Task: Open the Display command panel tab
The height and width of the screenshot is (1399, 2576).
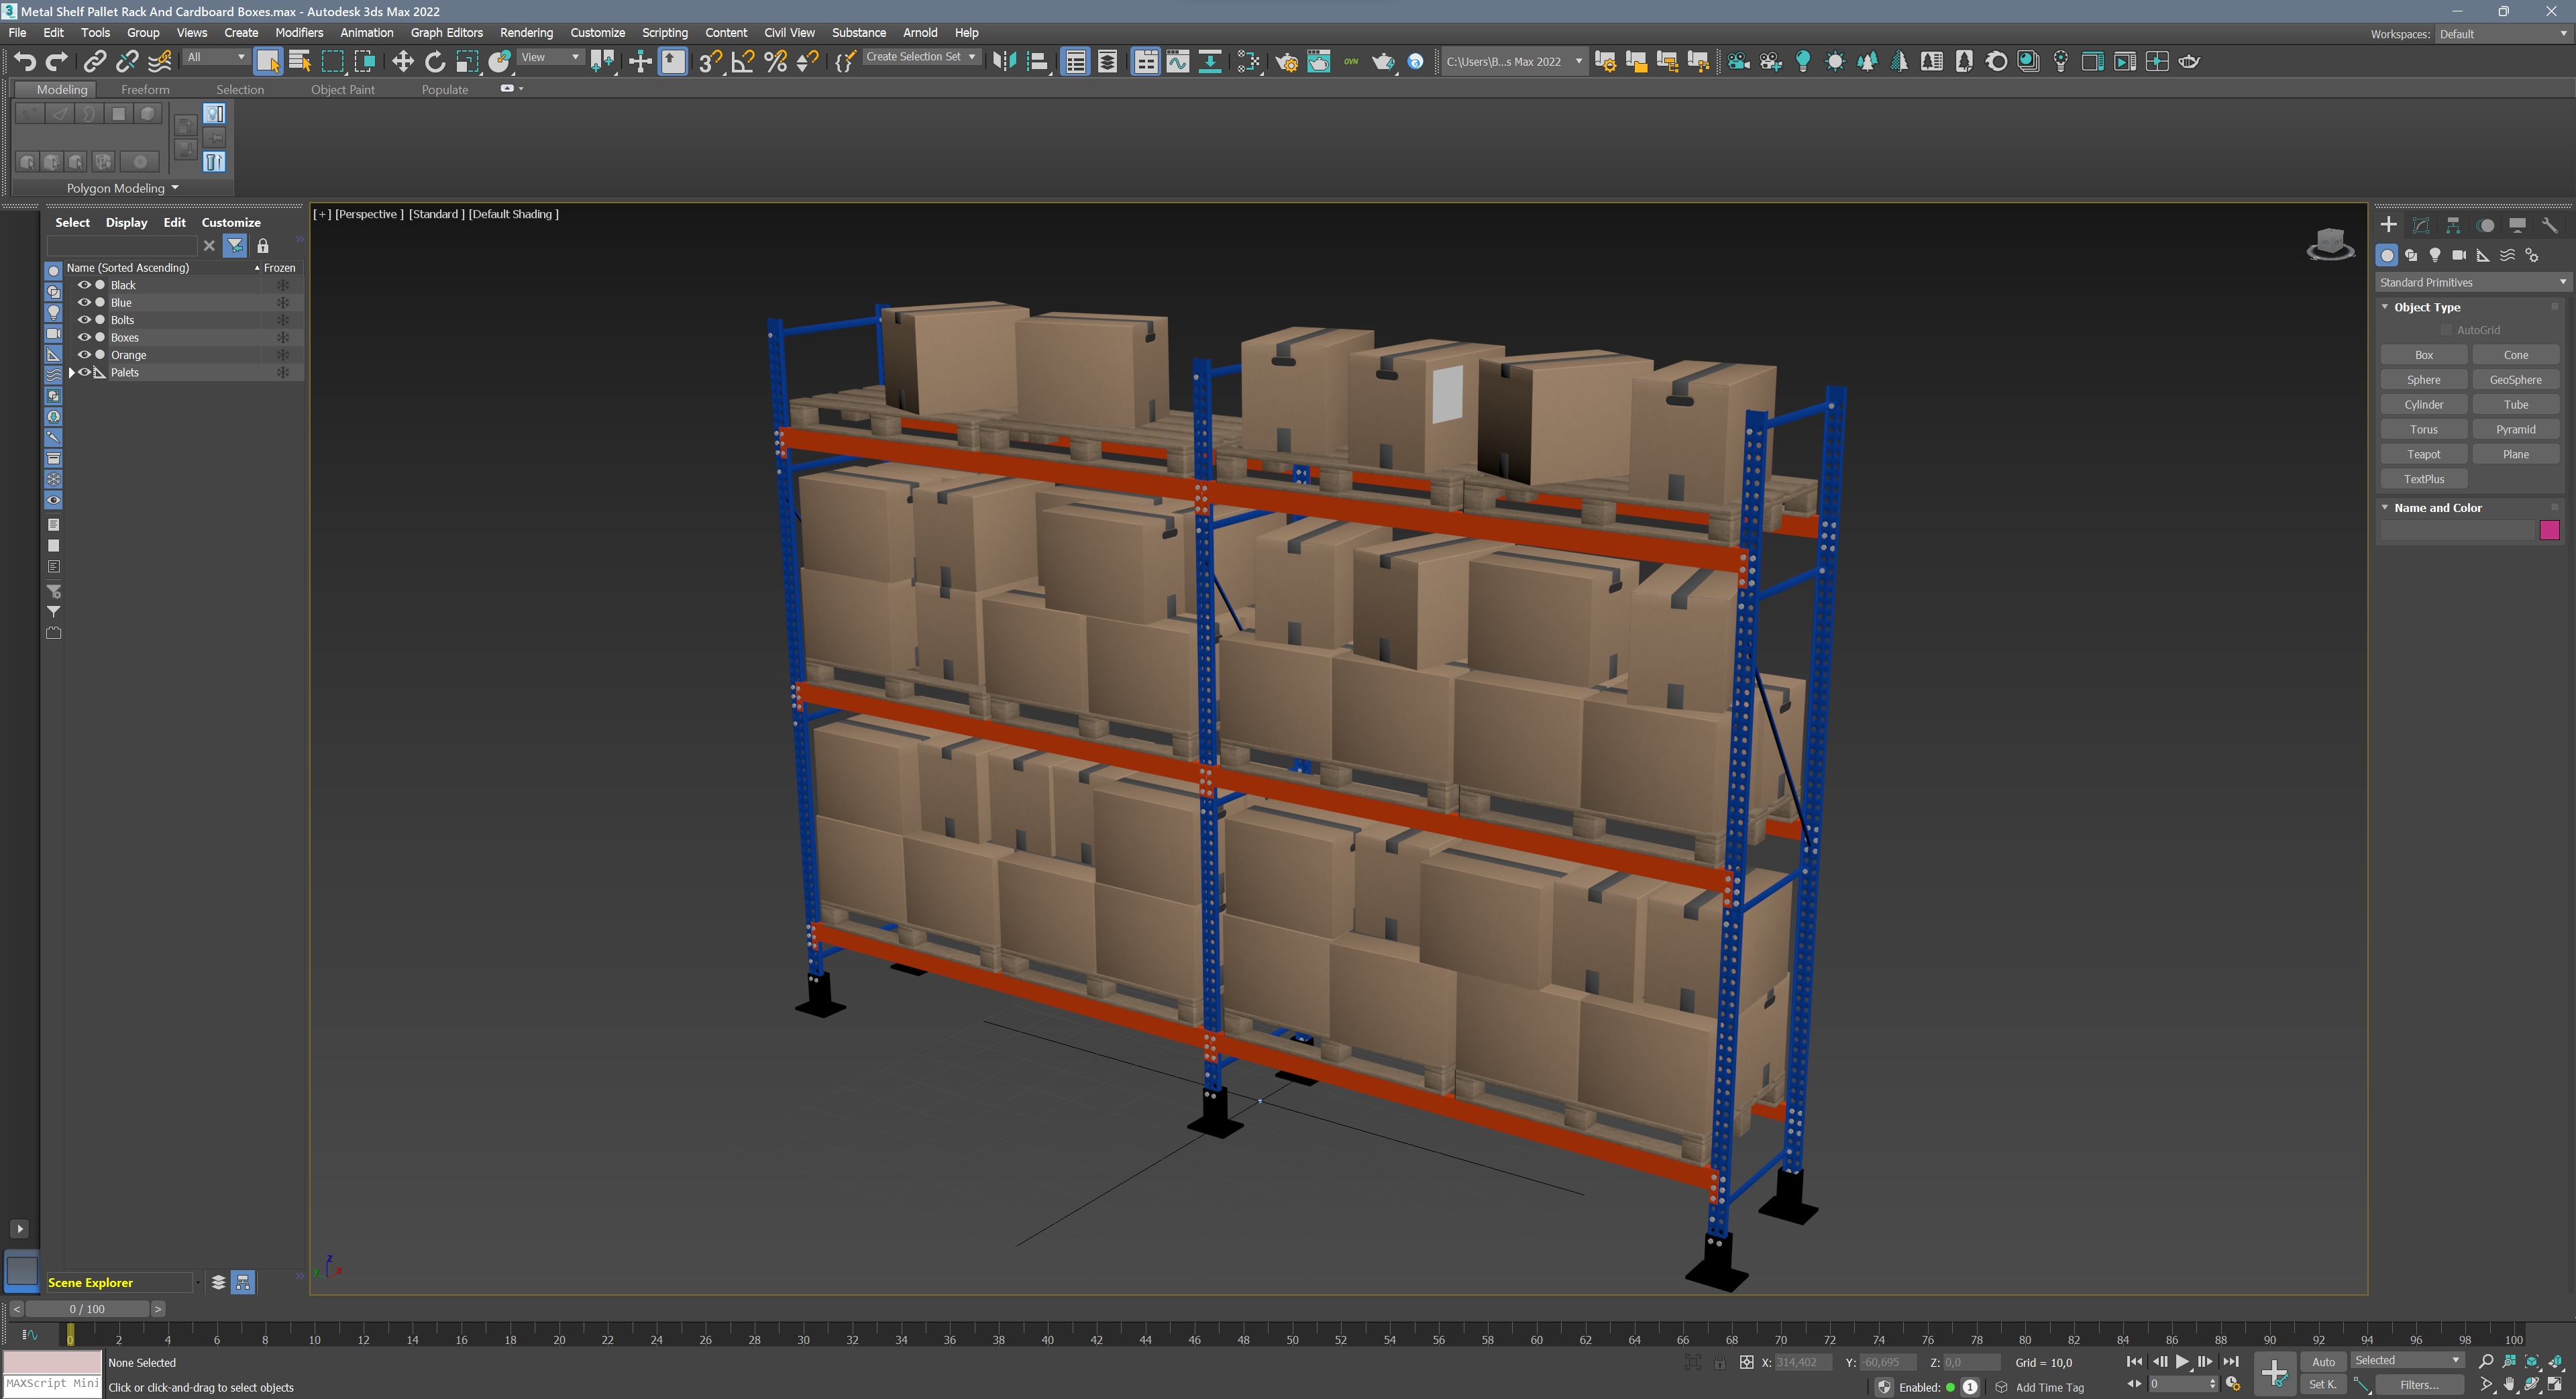Action: pyautogui.click(x=2518, y=225)
